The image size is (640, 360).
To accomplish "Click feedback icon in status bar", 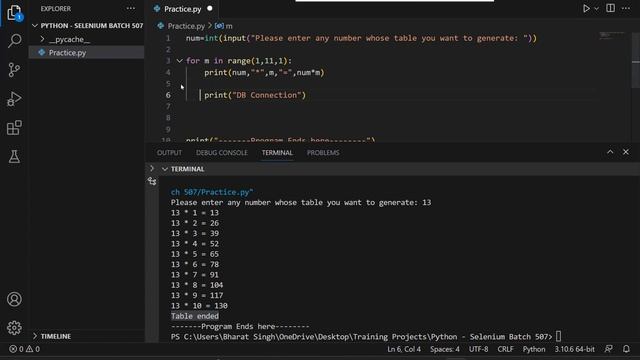I will coord(609,349).
